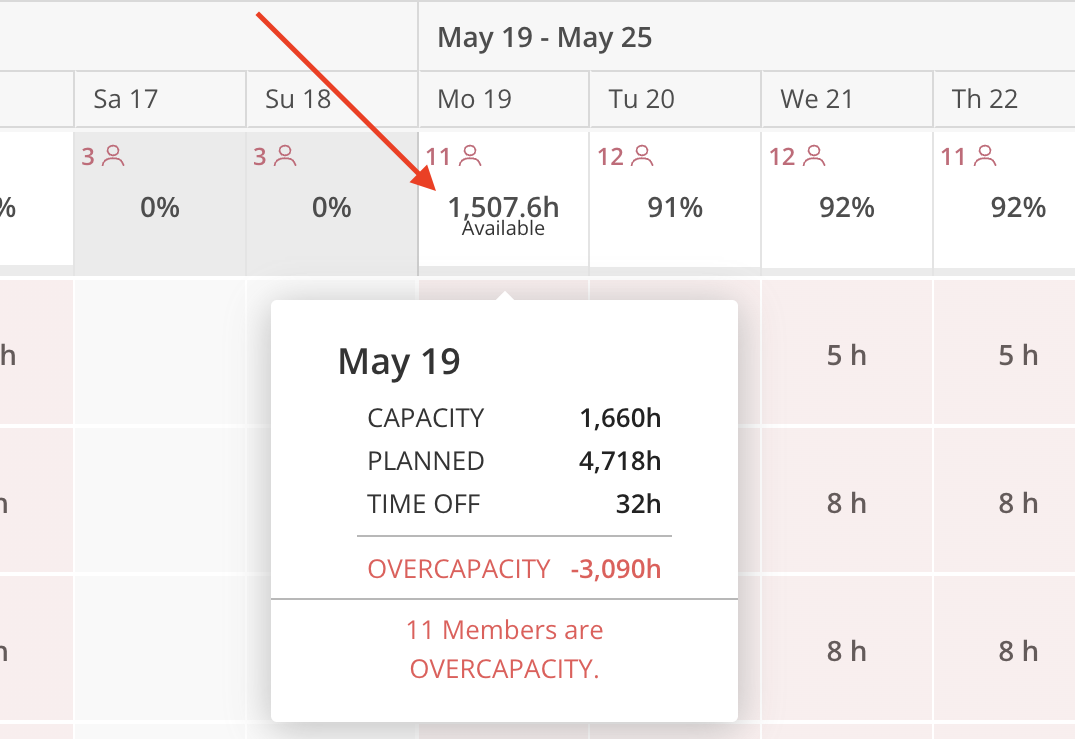Click the people icon under Su 18

(x=285, y=156)
